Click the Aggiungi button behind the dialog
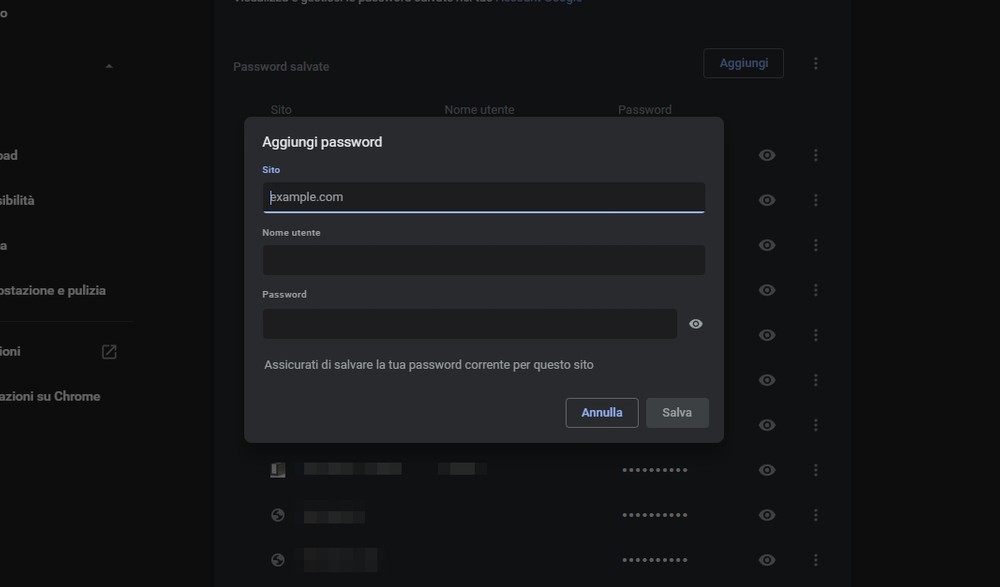The height and width of the screenshot is (587, 1000). (743, 63)
